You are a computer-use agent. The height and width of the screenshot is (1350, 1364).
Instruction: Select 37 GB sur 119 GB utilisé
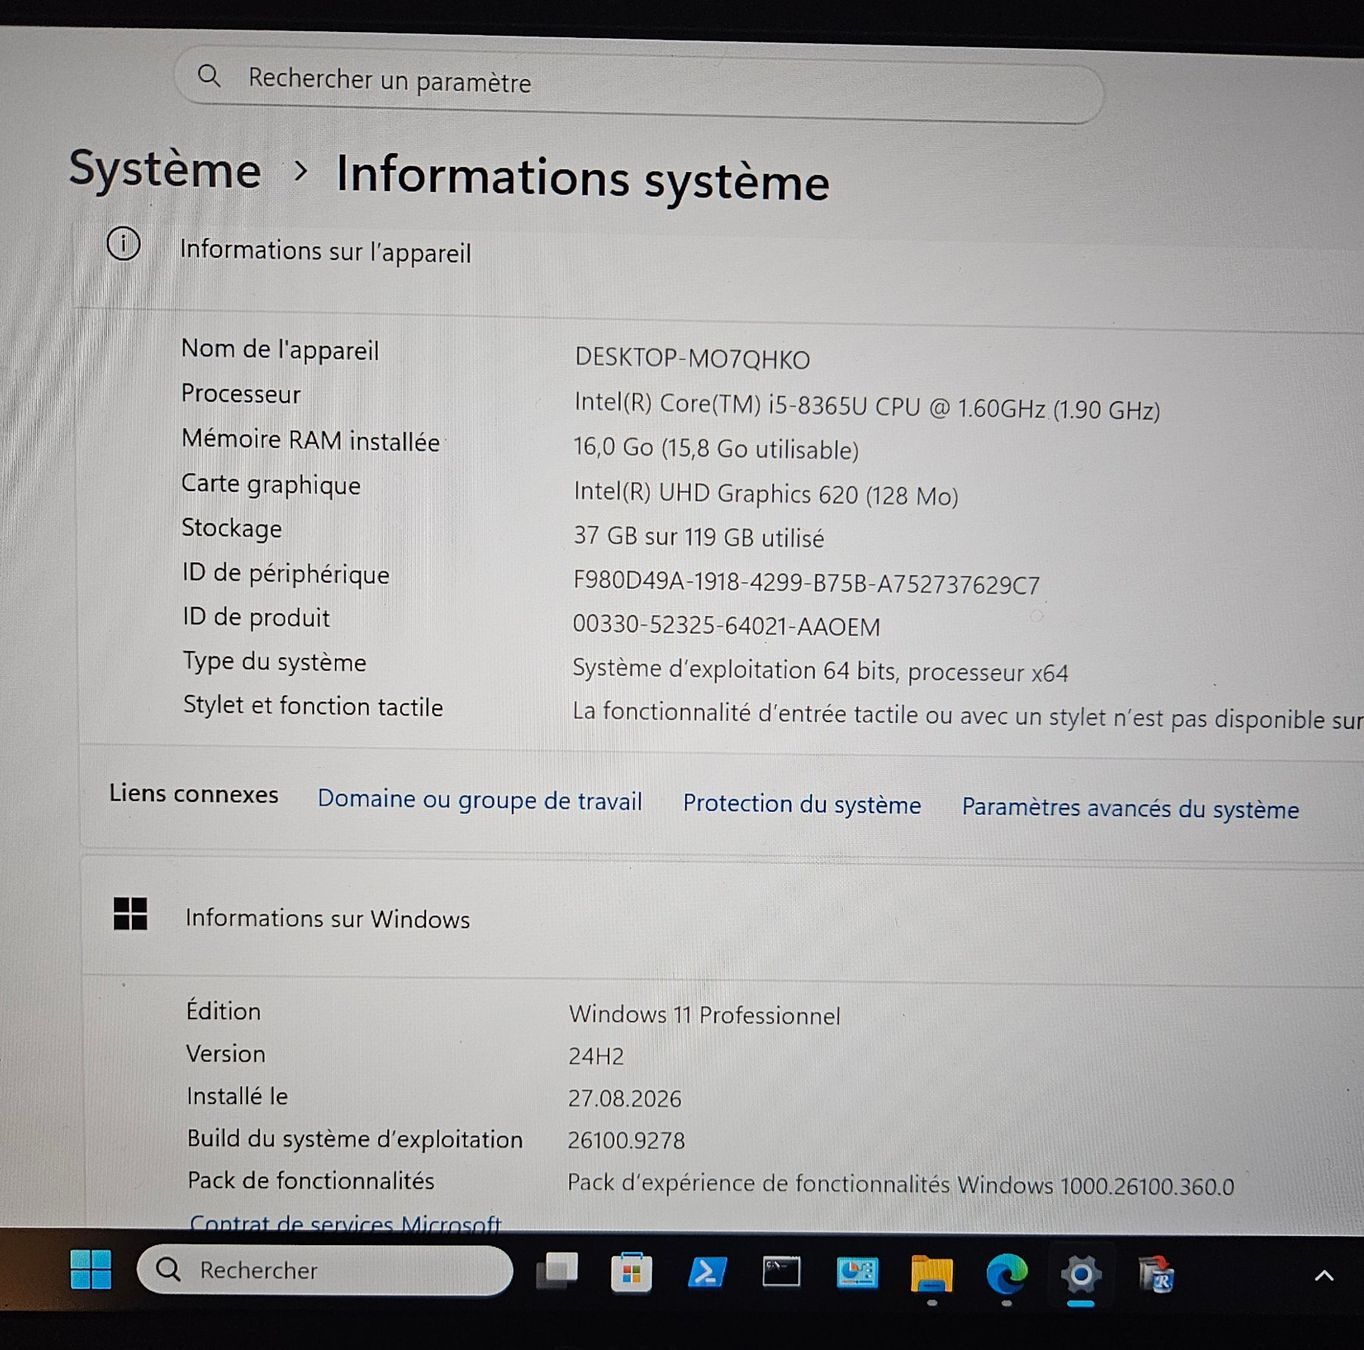click(698, 537)
